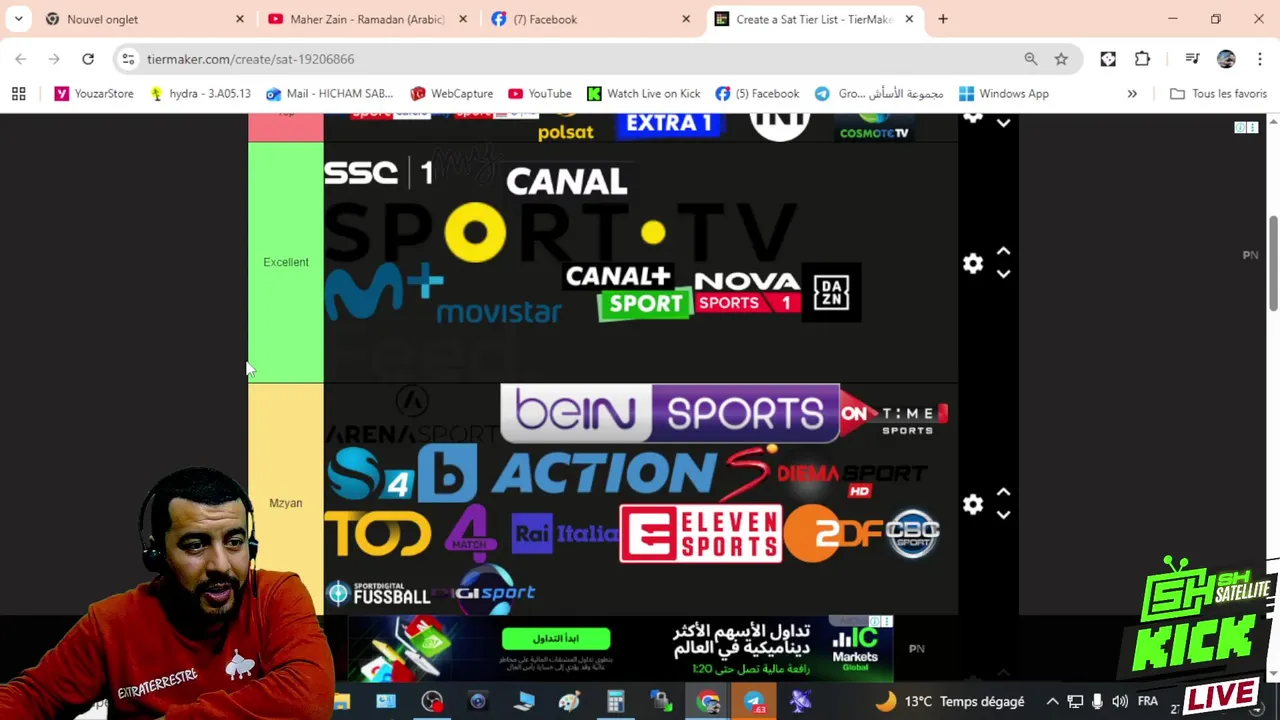The width and height of the screenshot is (1280, 720).
Task: Open the tab search dropdown
Action: tap(18, 19)
